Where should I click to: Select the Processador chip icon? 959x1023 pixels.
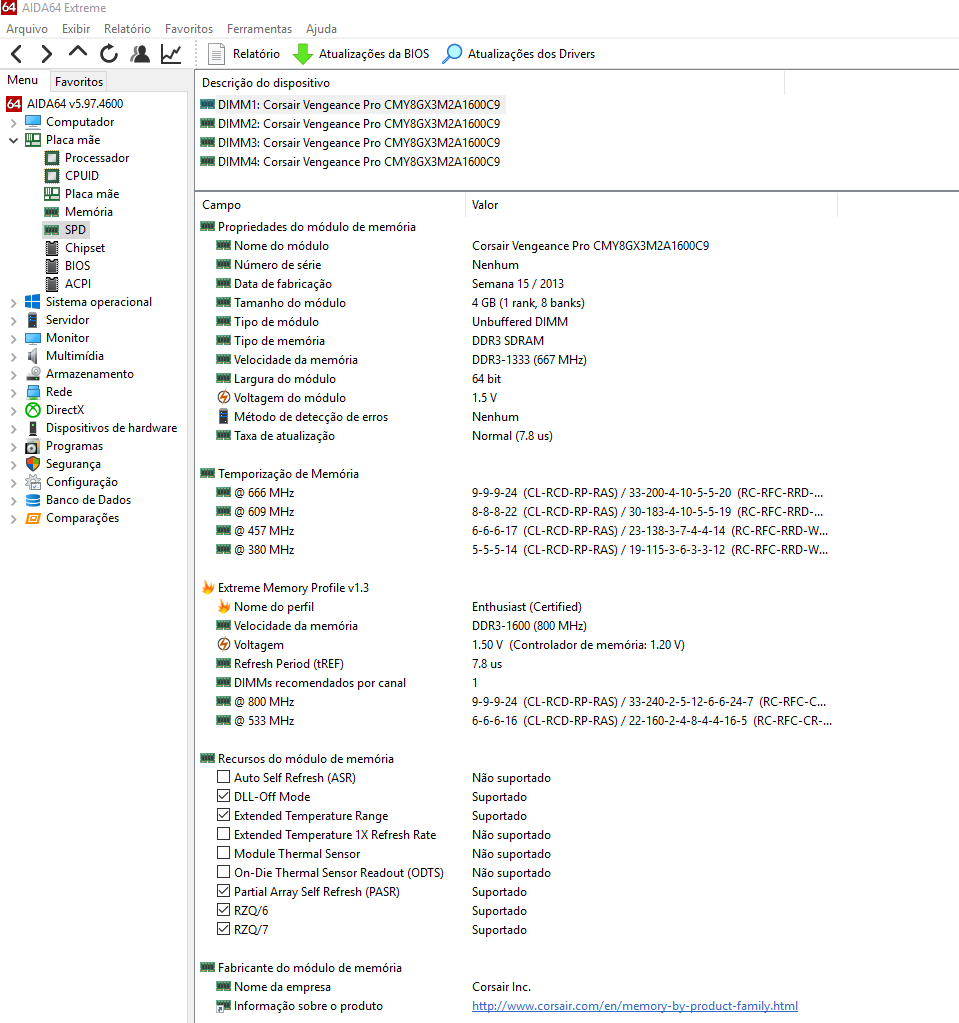click(x=52, y=158)
